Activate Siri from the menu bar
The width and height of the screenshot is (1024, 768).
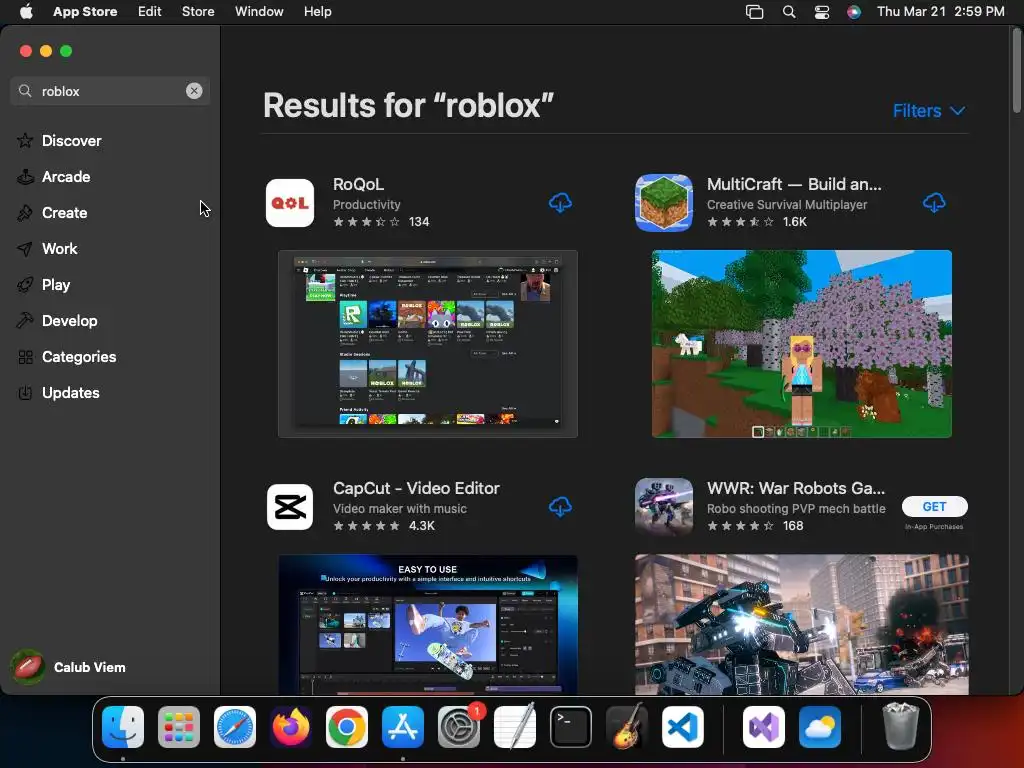point(854,11)
